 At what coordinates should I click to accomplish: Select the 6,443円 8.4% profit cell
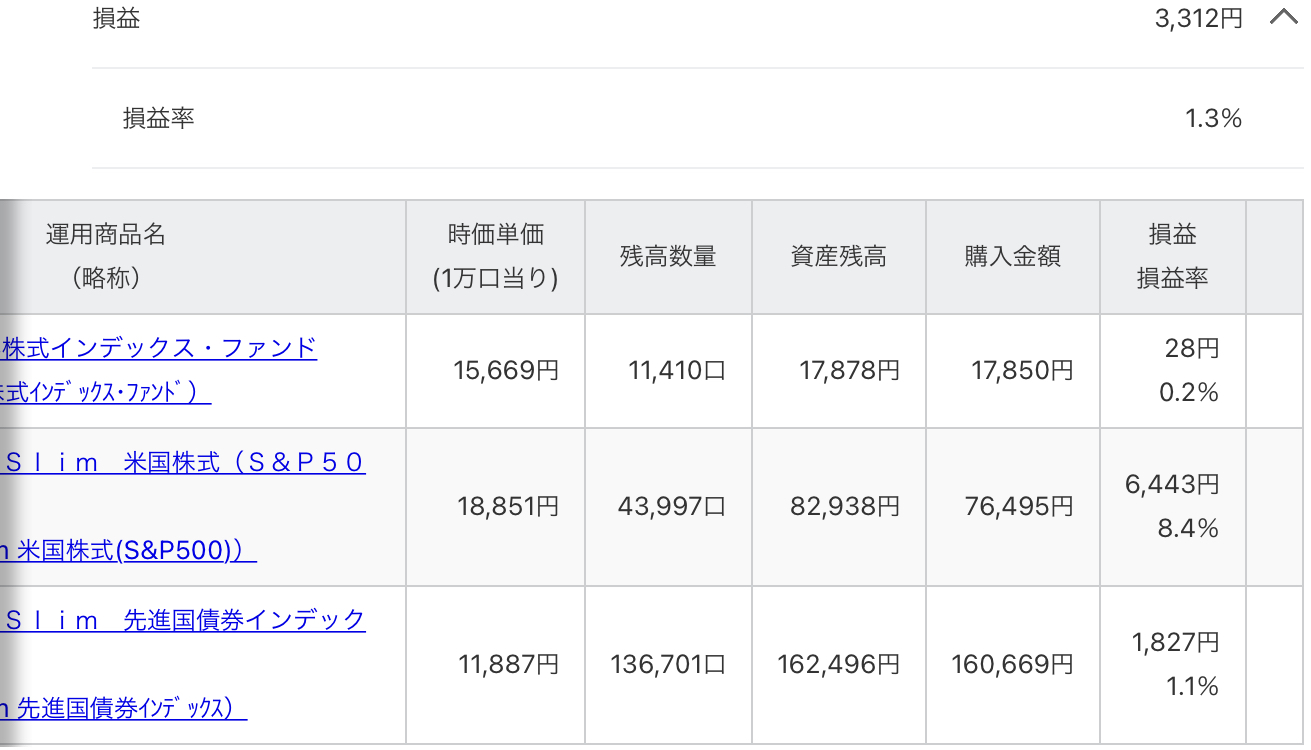click(x=1172, y=506)
